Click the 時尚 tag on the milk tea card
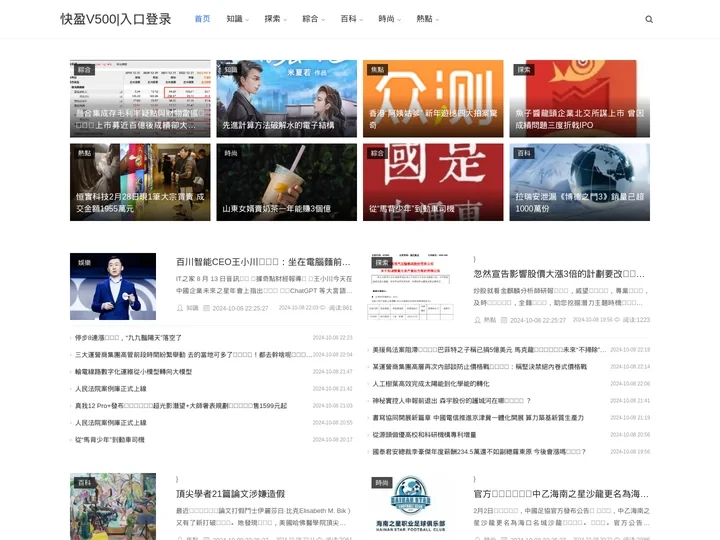Viewport: 720px width, 540px height. click(231, 153)
